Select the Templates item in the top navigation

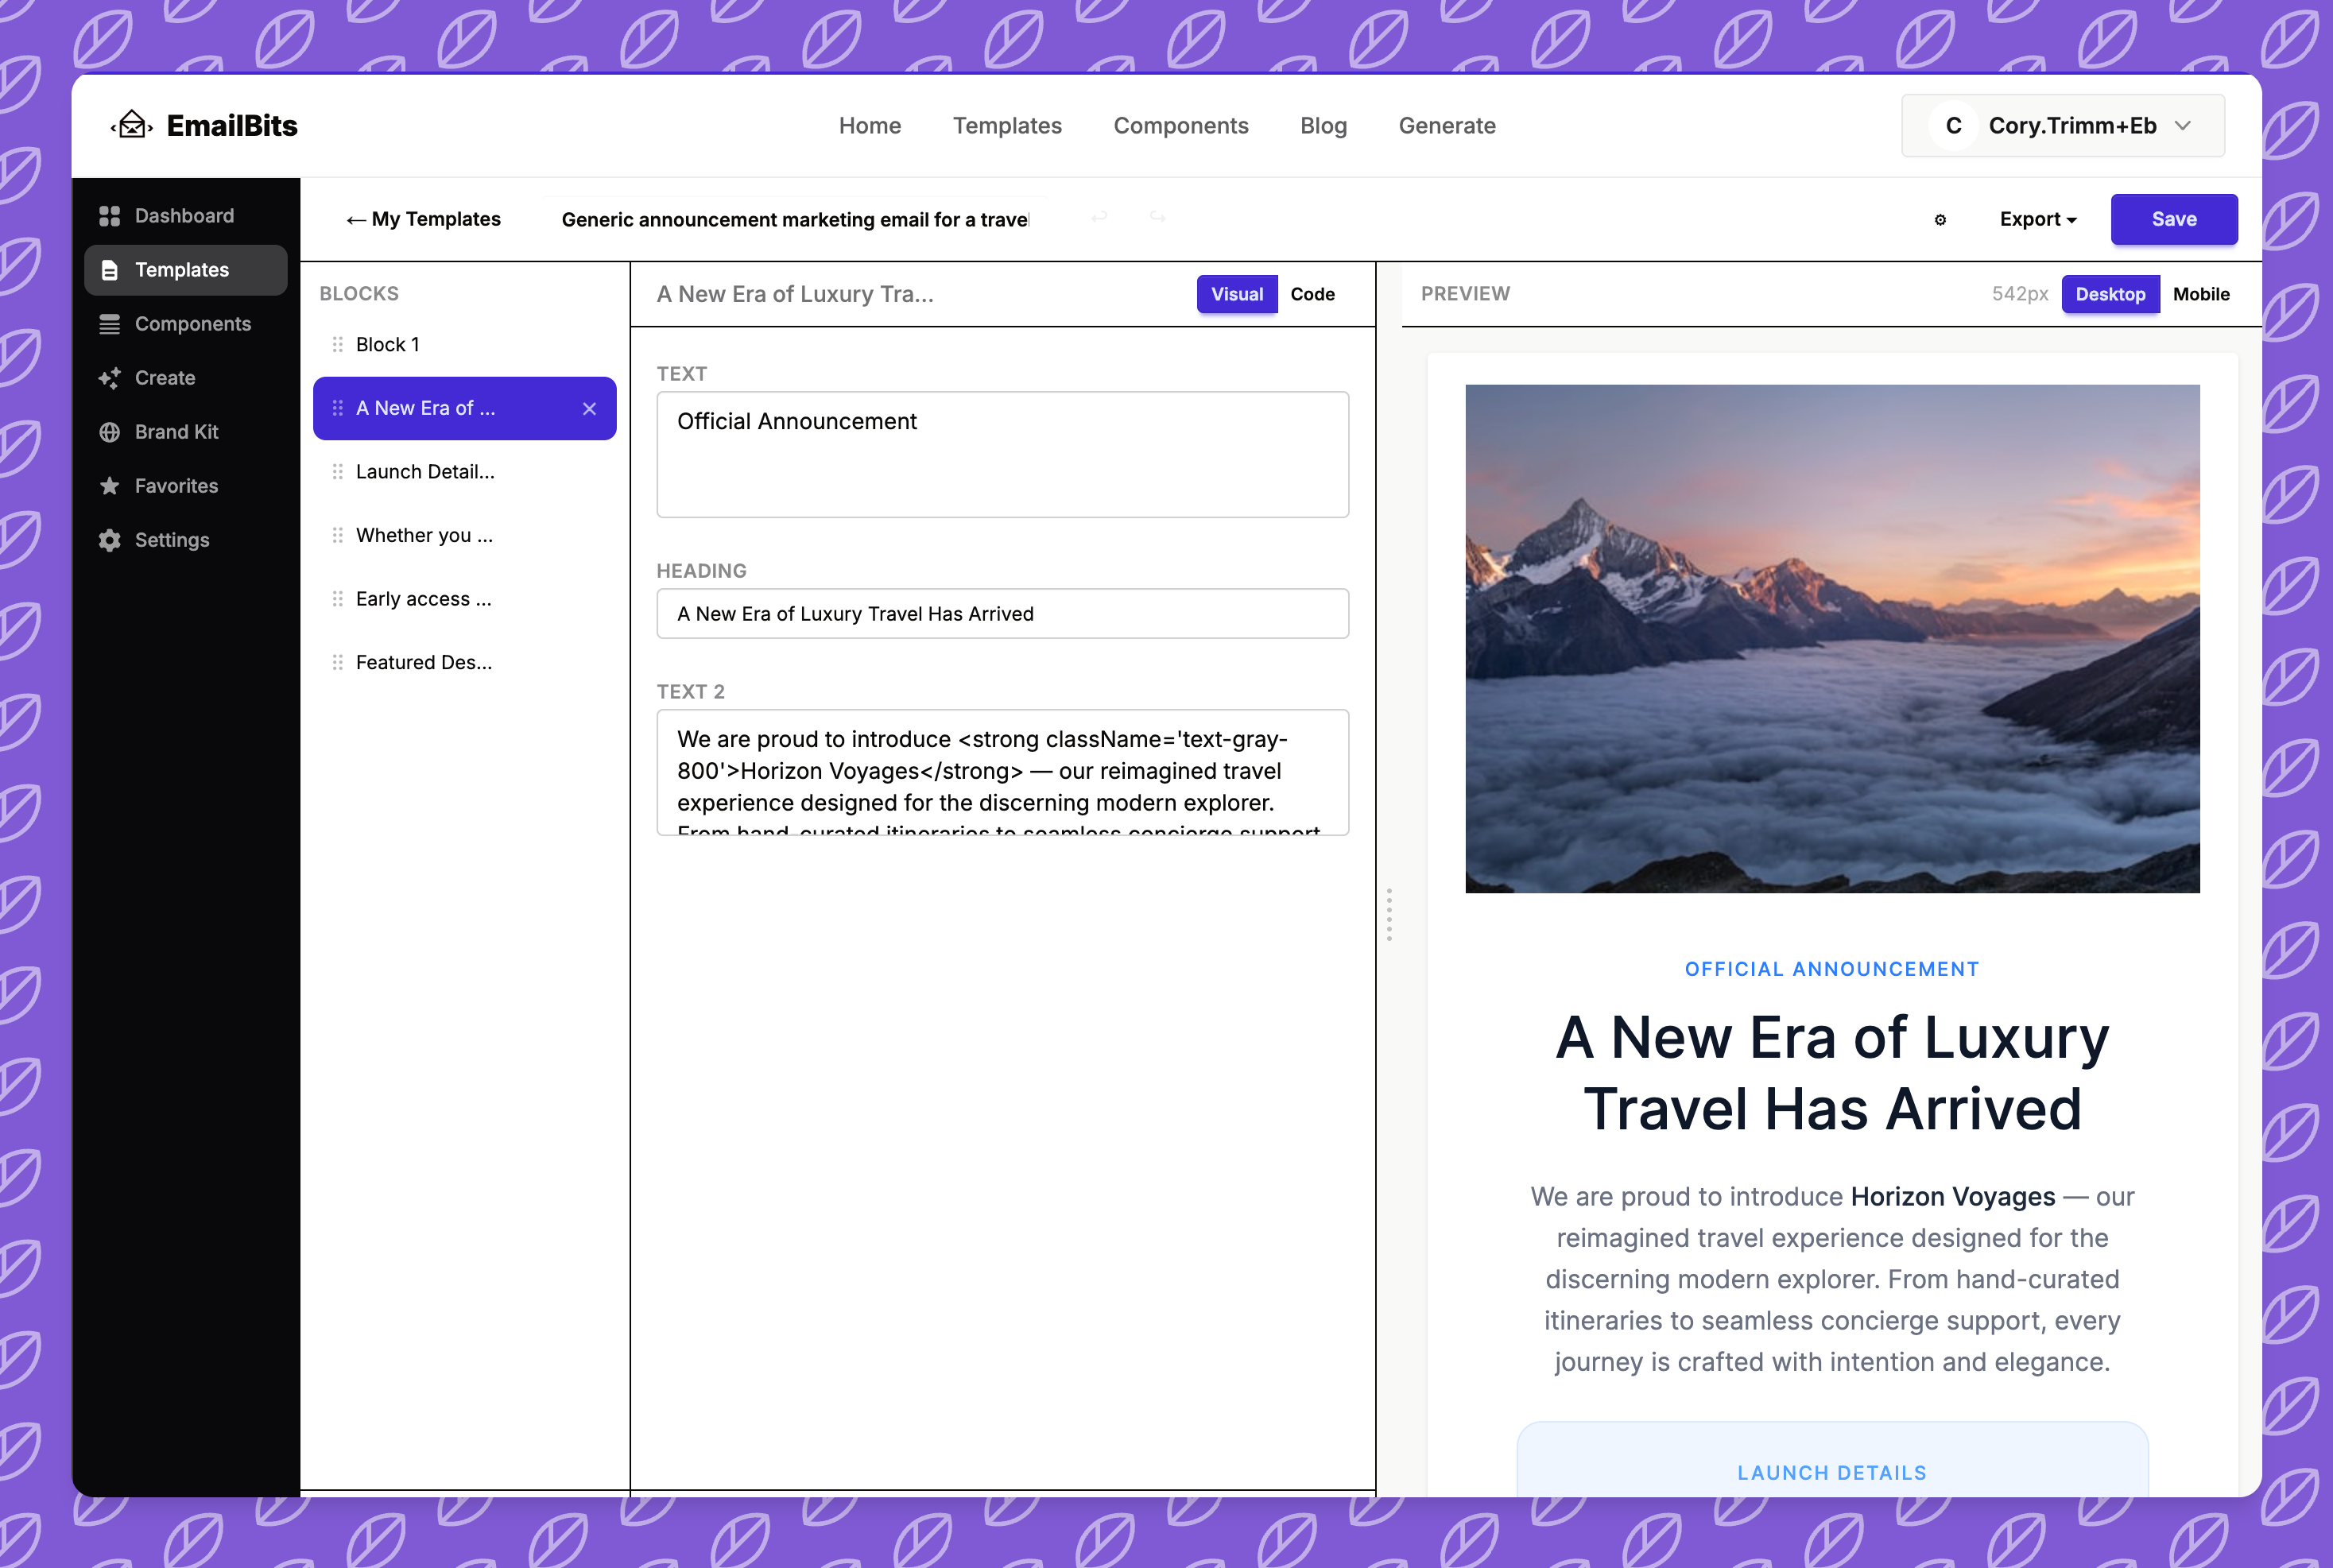(x=1007, y=125)
